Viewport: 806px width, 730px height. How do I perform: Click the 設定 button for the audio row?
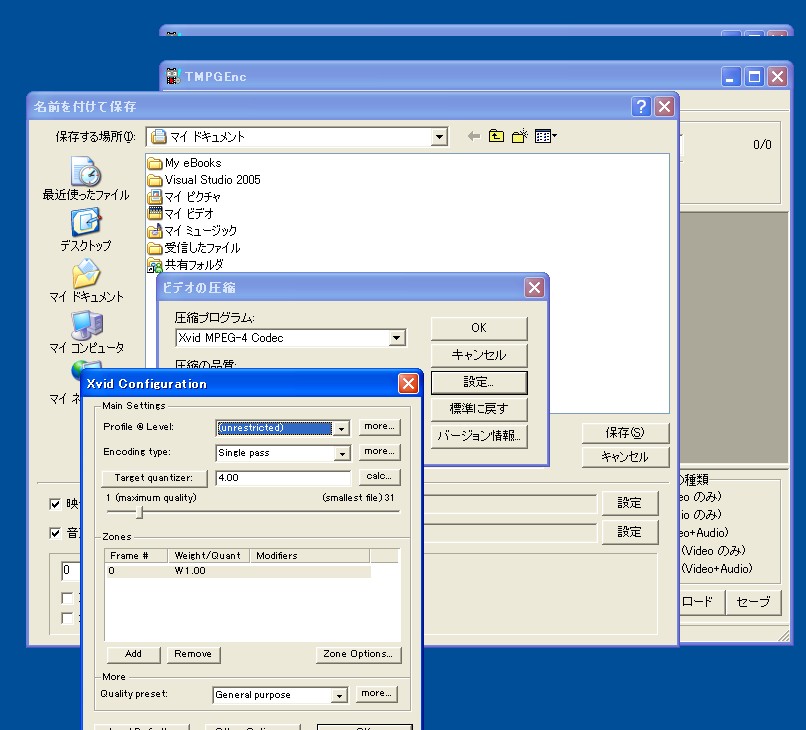coord(630,532)
